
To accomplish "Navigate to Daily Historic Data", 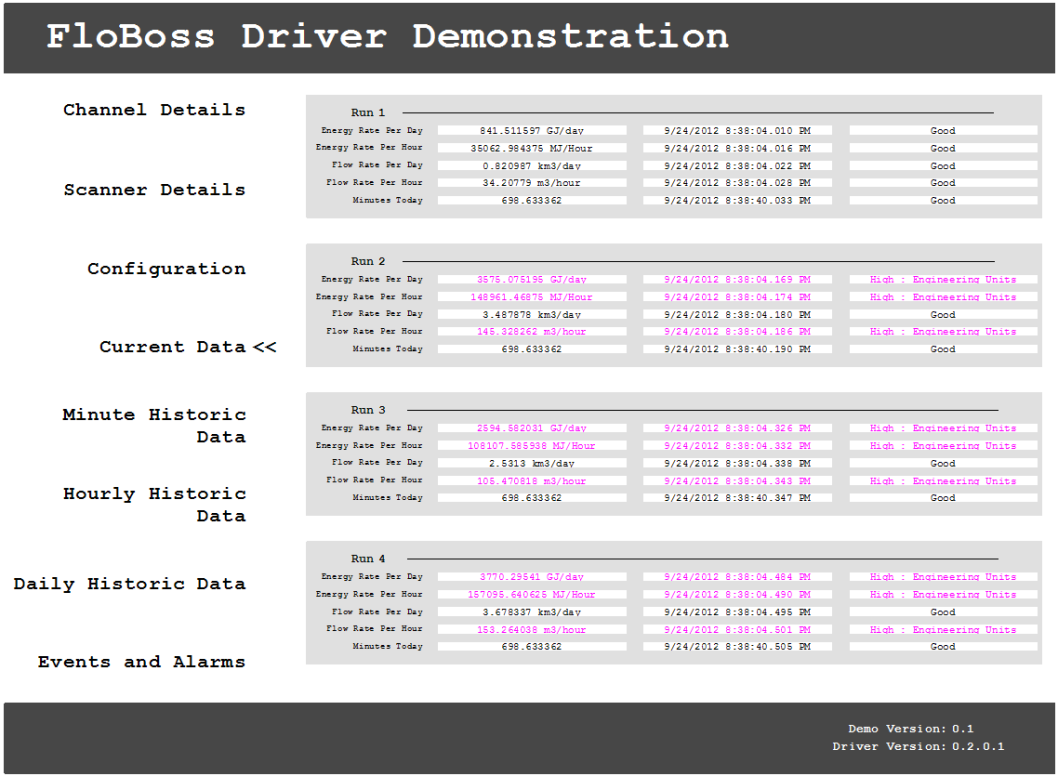I will click(x=130, y=584).
